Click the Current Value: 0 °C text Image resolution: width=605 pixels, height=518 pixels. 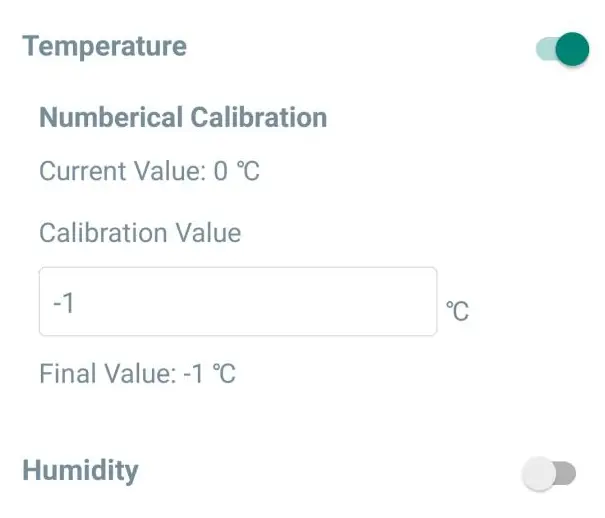[x=149, y=171]
